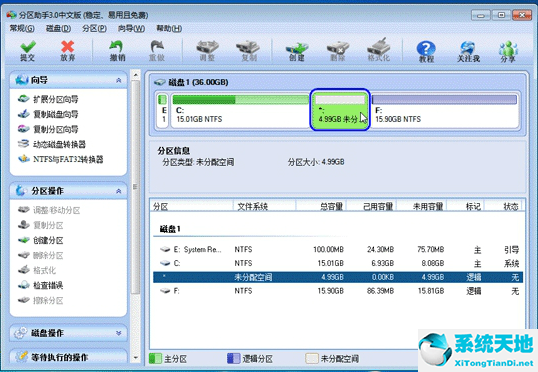This screenshot has height=372, width=538.
Task: Open the 教程 (tutorial) help icon
Action: tap(426, 51)
